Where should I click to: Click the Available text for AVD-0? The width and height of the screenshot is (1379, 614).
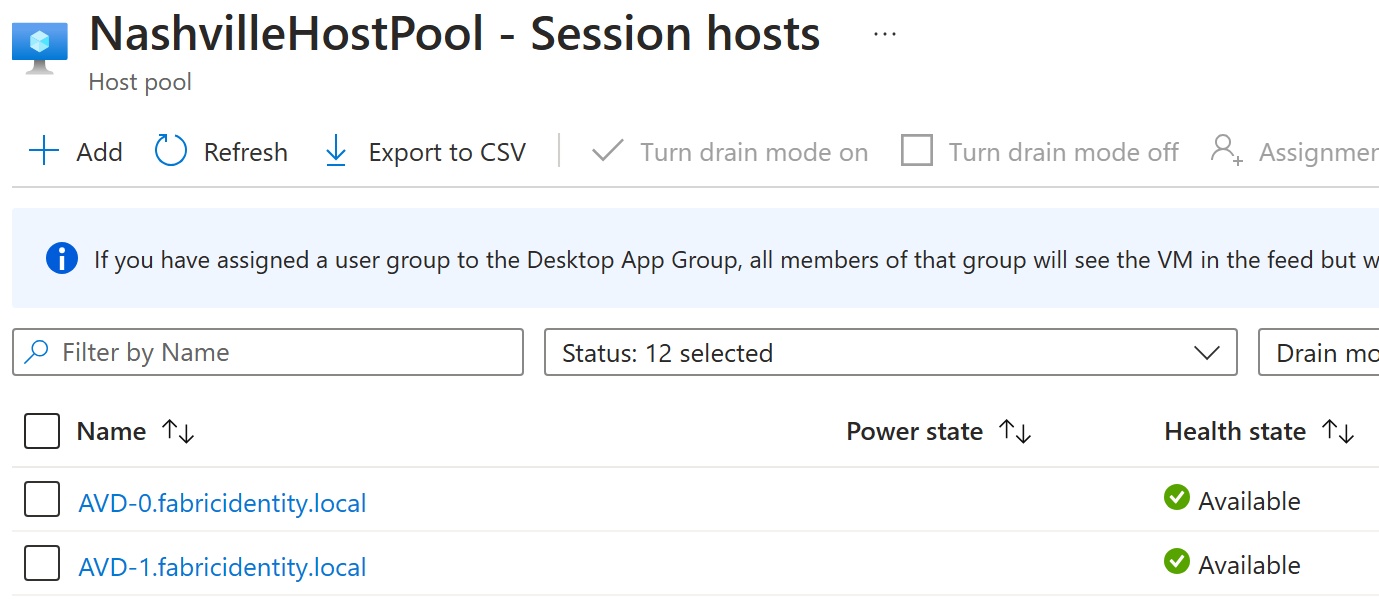point(1249,501)
